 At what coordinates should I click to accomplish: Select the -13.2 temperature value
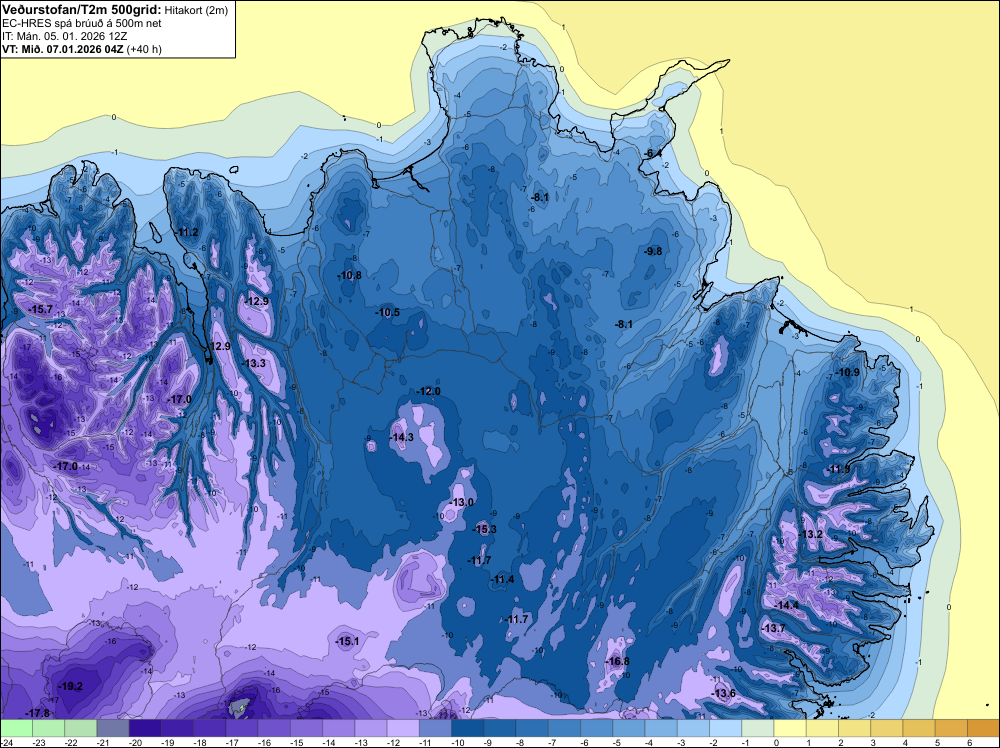811,534
